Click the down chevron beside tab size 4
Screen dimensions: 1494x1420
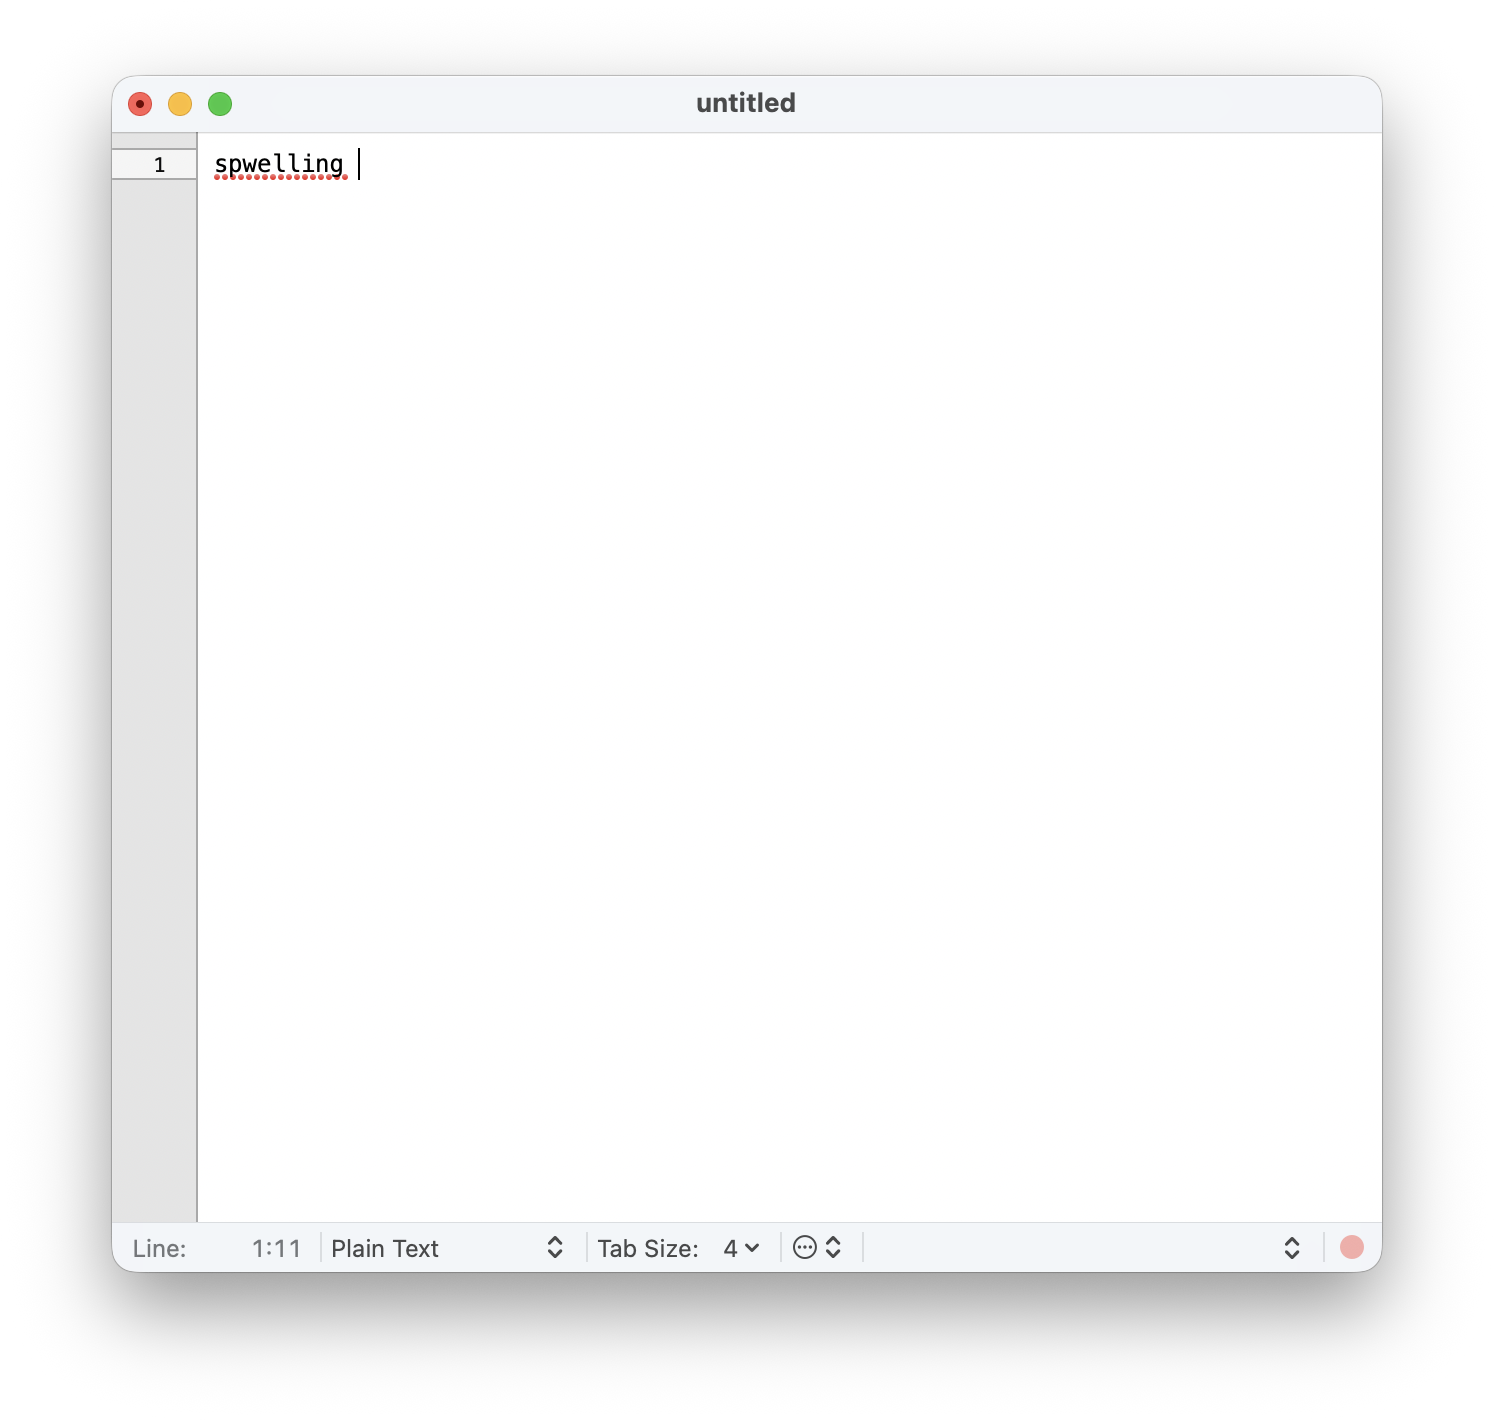752,1248
